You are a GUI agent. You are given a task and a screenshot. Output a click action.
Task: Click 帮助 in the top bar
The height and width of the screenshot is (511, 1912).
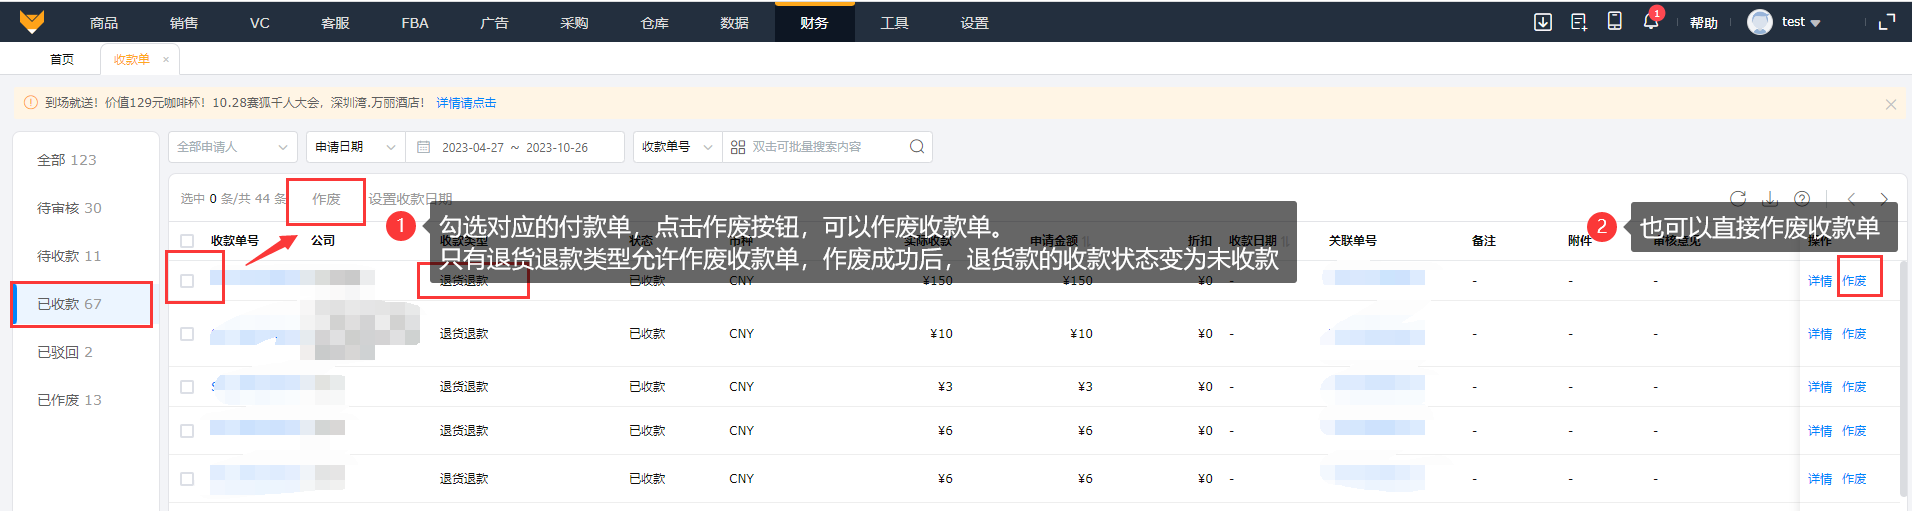tap(1704, 23)
